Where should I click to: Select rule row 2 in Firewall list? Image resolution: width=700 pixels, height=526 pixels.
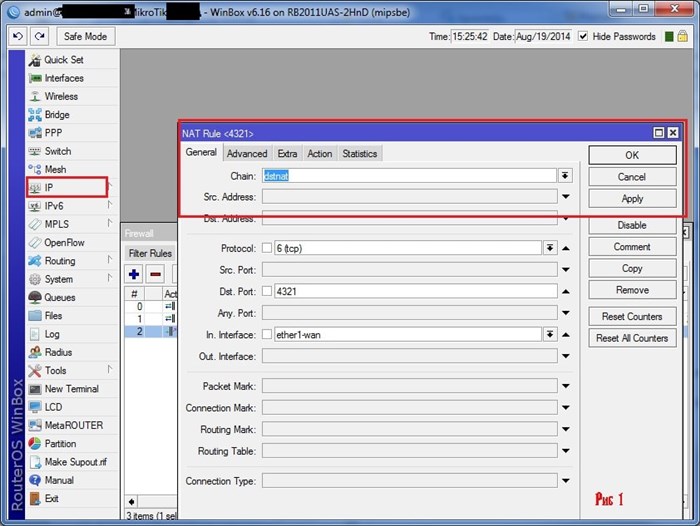coord(151,331)
